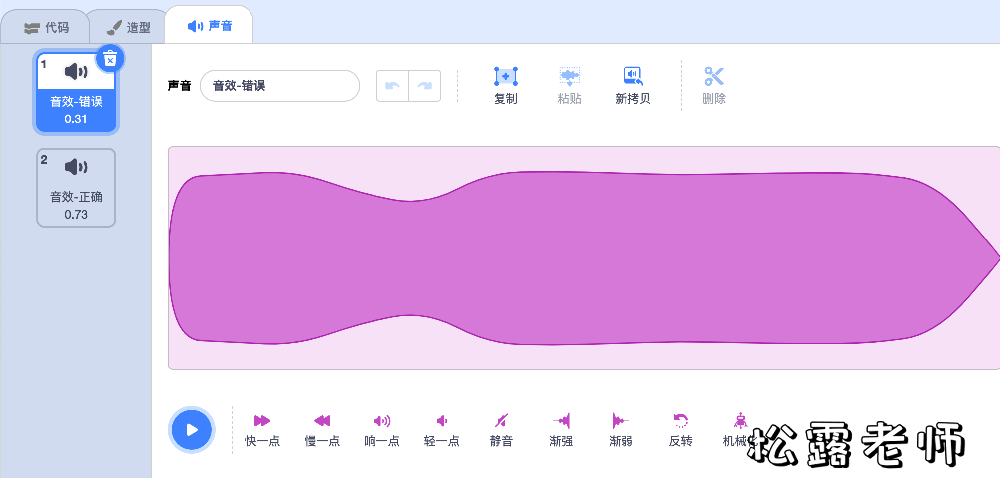Viewport: 1000px width, 478px height.
Task: Apply the 轻一点 (softer) effect
Action: (441, 429)
